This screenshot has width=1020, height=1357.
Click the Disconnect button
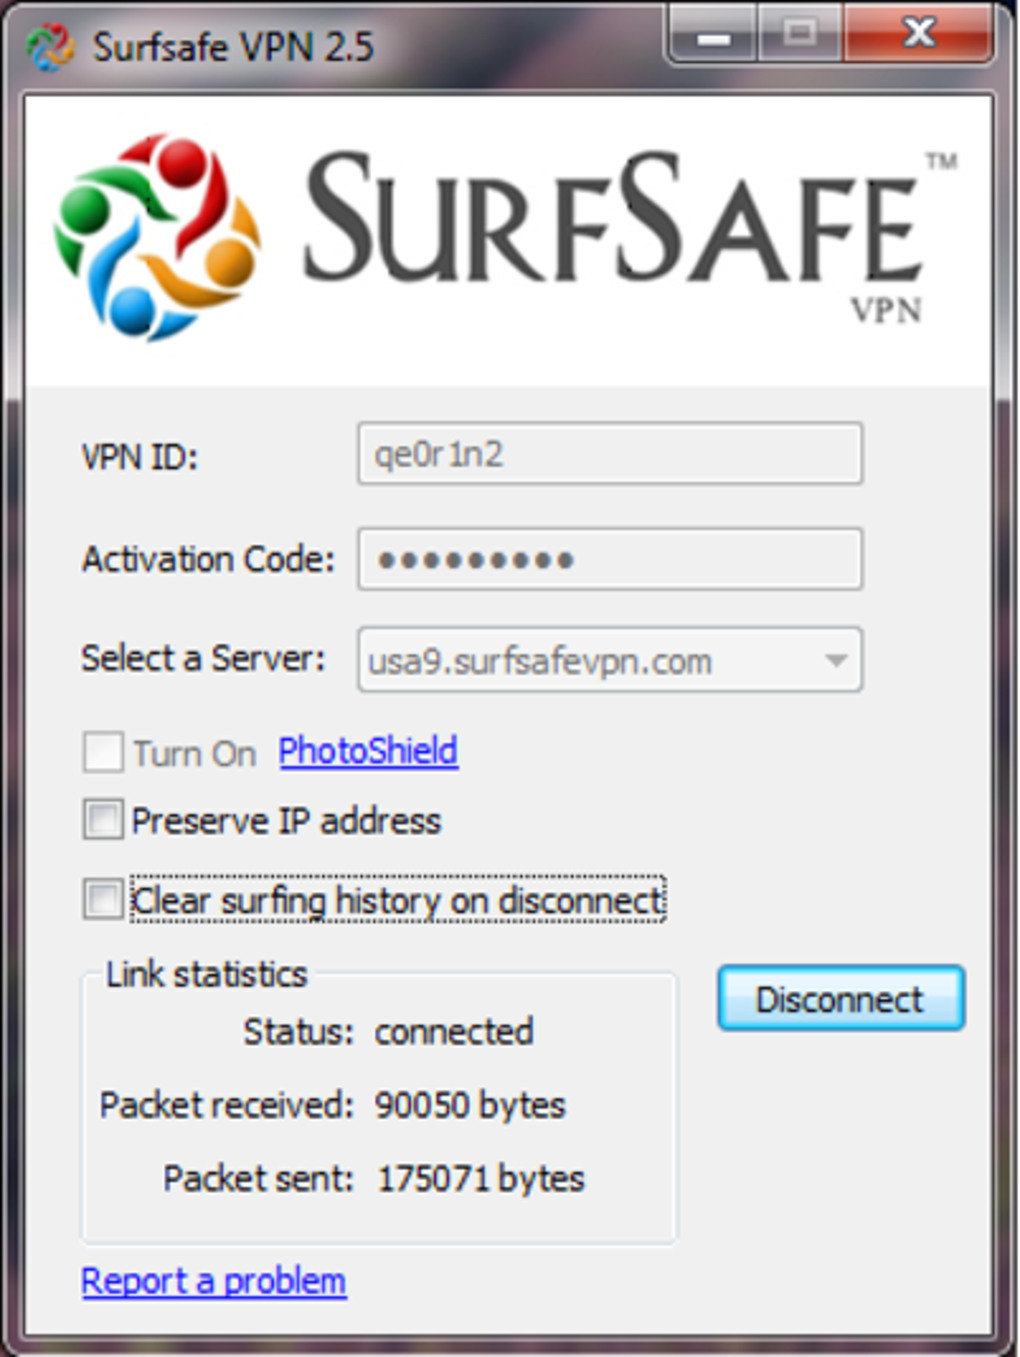pos(840,998)
